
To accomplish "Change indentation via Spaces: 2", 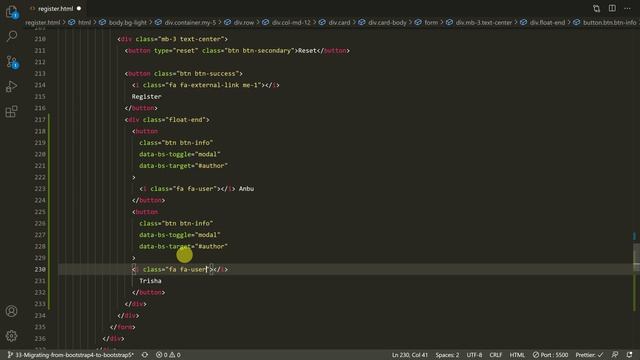I will point(447,355).
